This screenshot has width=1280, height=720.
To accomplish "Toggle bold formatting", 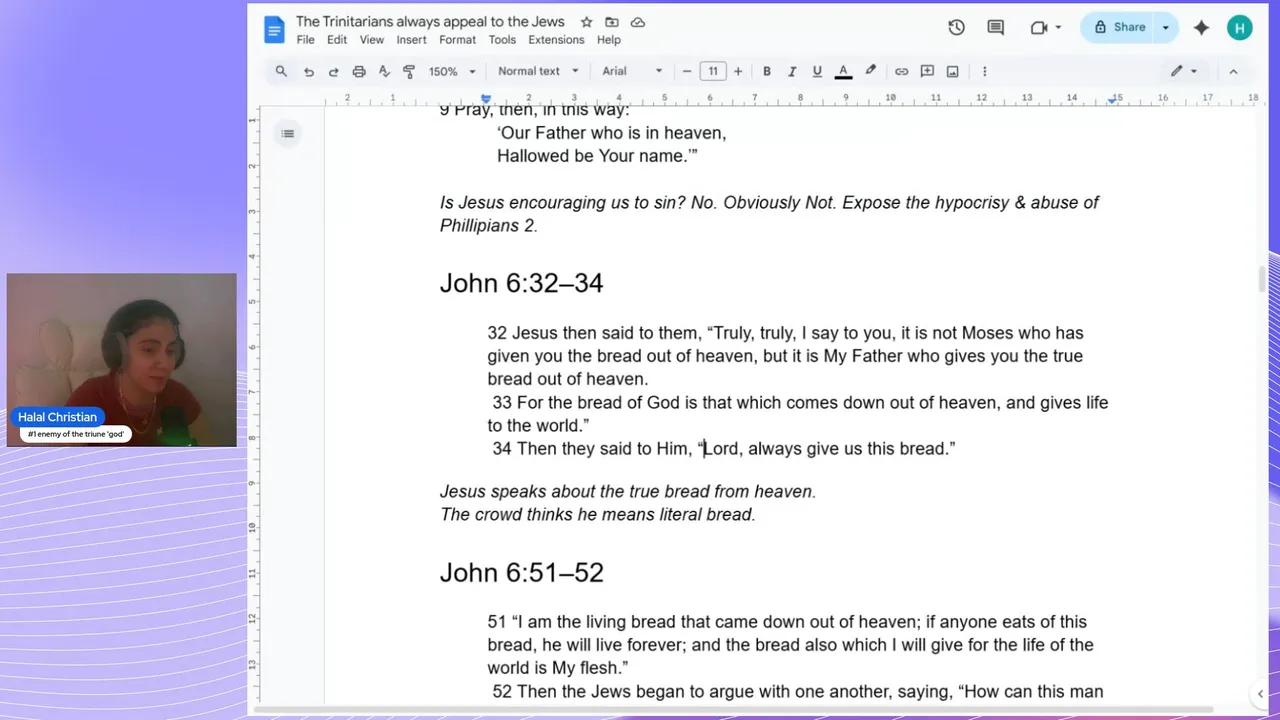I will 767,71.
